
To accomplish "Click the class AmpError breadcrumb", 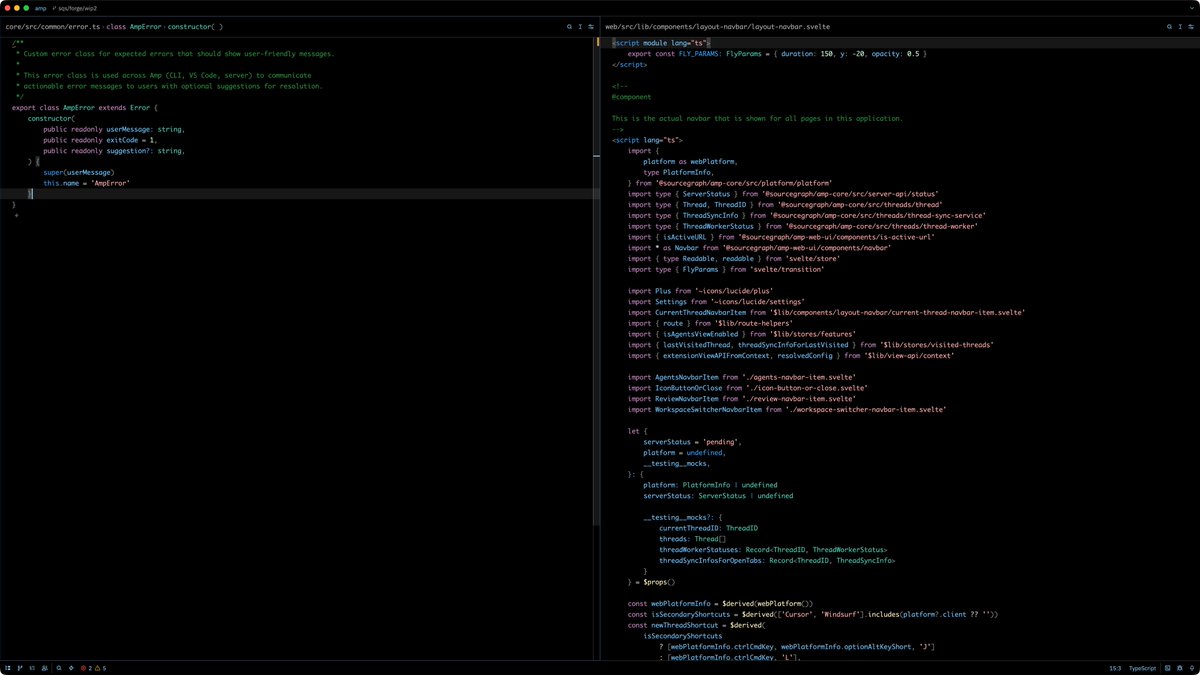I will click(134, 27).
